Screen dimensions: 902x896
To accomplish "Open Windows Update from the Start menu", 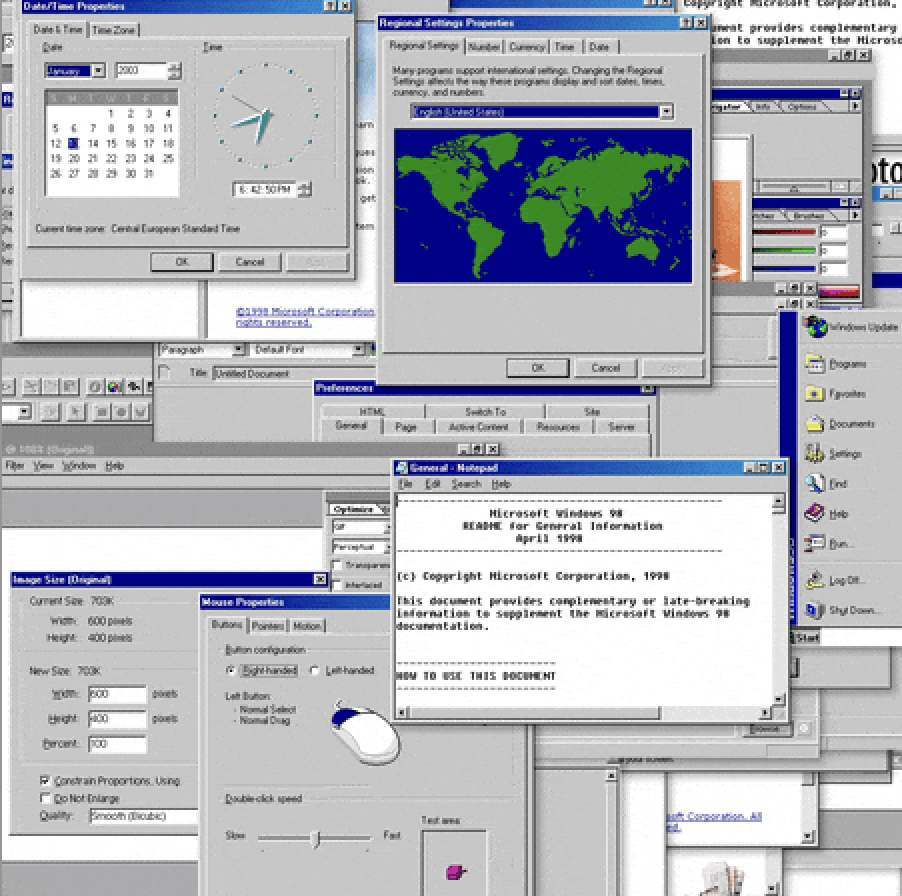I will click(x=817, y=327).
